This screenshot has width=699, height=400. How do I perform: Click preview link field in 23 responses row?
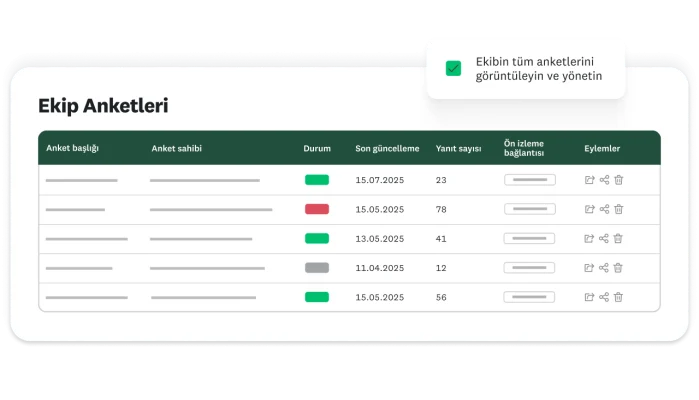click(x=530, y=180)
